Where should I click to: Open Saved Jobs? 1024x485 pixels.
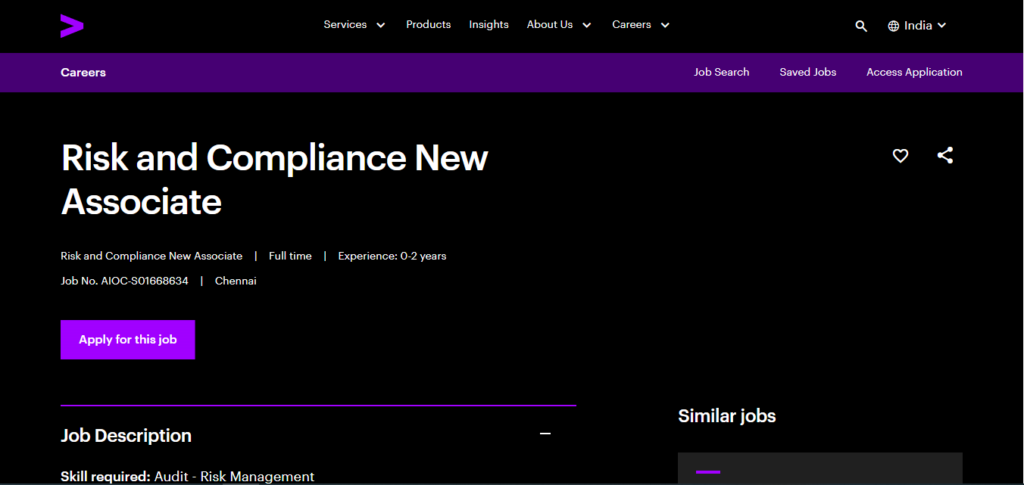(807, 72)
